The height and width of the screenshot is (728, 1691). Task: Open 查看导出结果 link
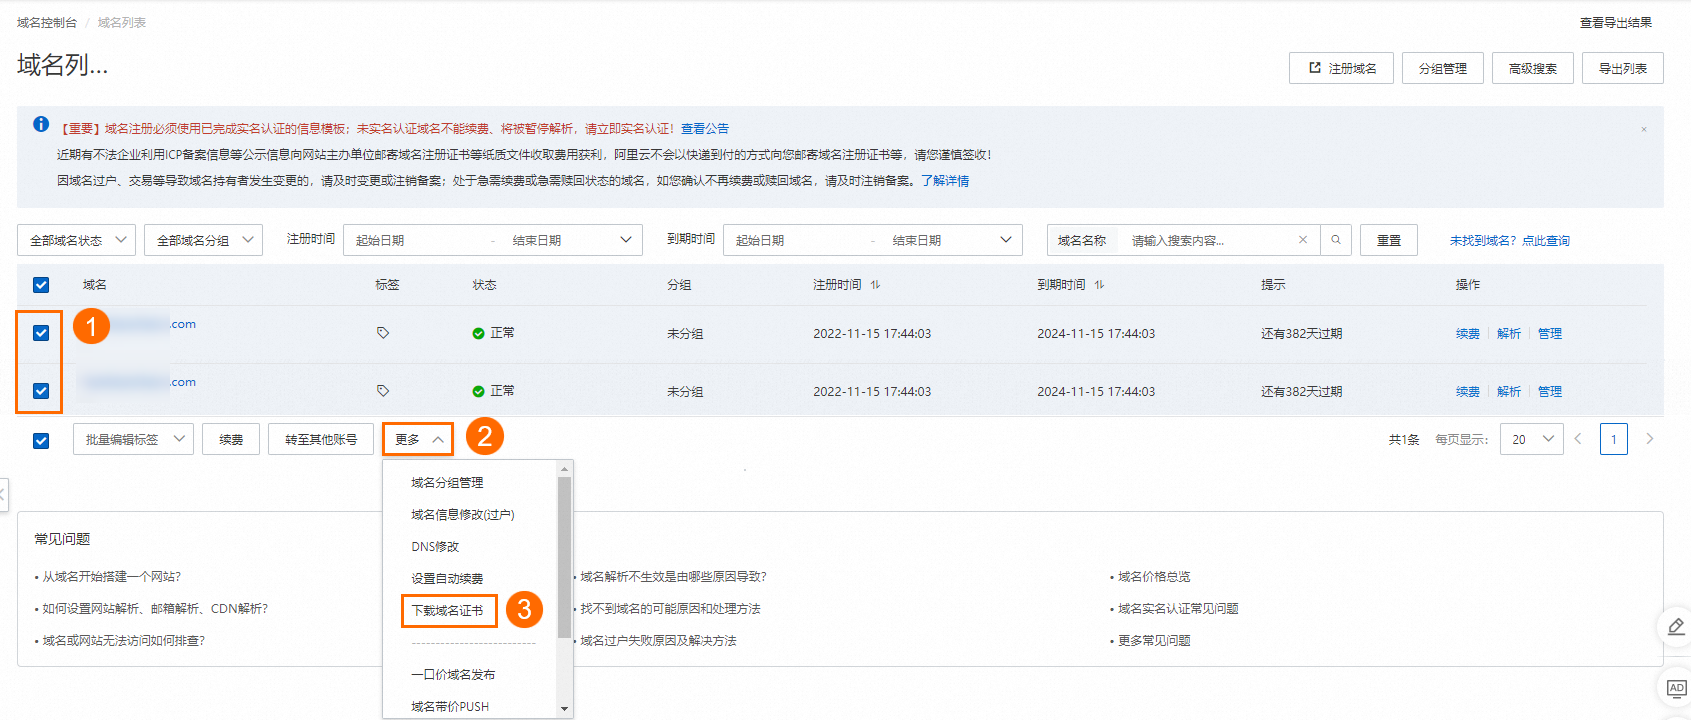pos(1616,22)
